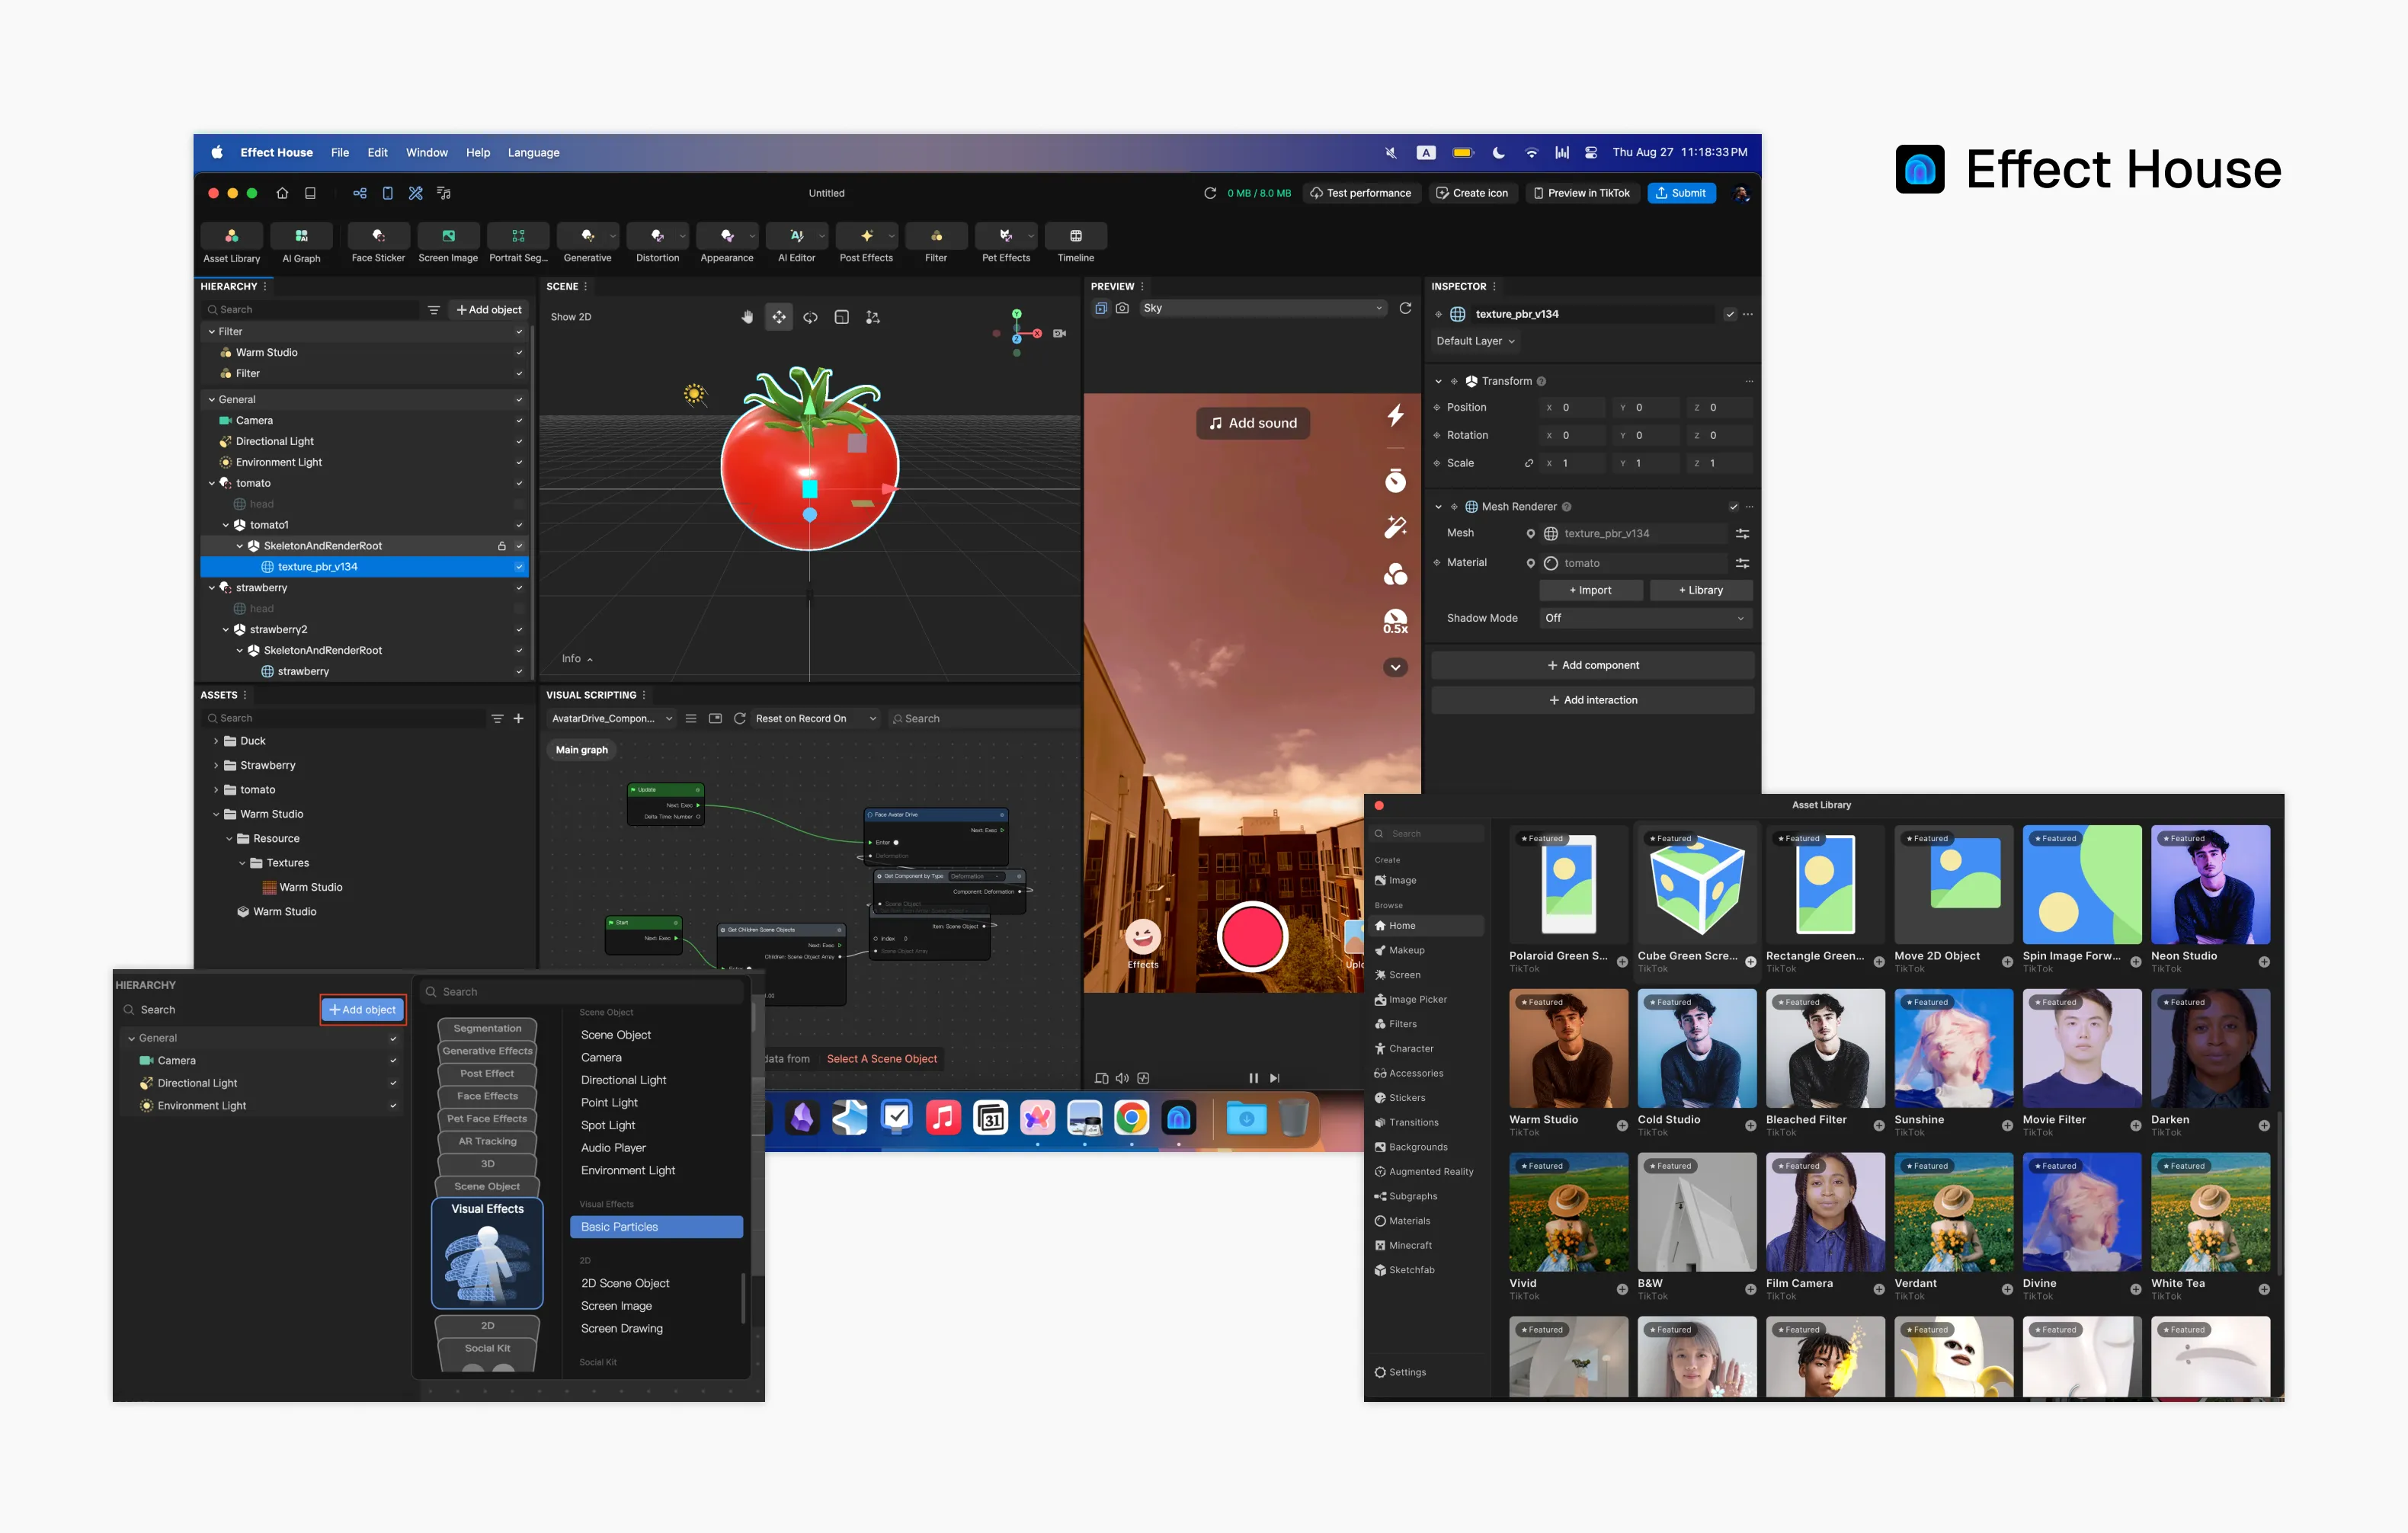The image size is (2408, 1533).
Task: Click Preview in TikTok button
Action: click(1581, 193)
